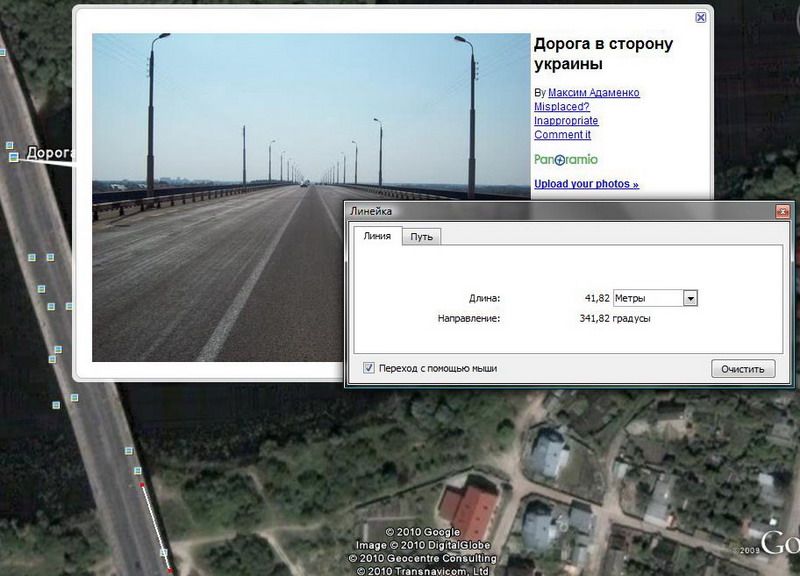
Task: Click the photo icon beside the "Дорога" map label
Action: point(13,157)
